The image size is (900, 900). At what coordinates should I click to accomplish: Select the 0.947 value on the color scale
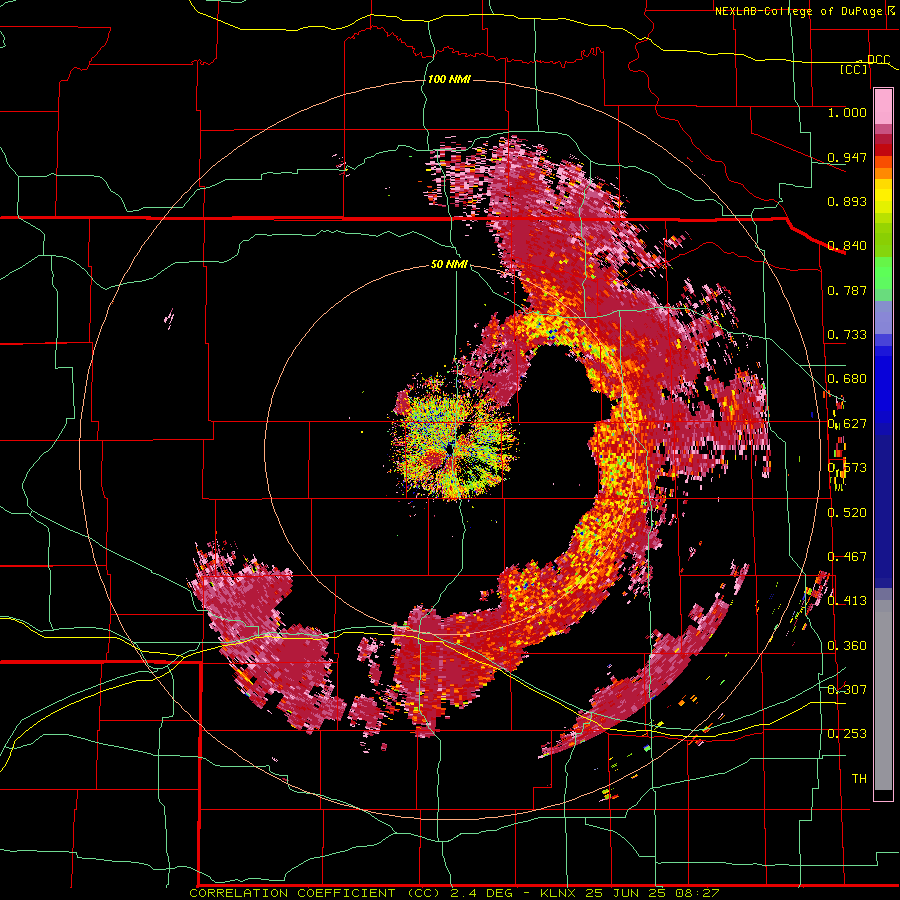coord(847,157)
